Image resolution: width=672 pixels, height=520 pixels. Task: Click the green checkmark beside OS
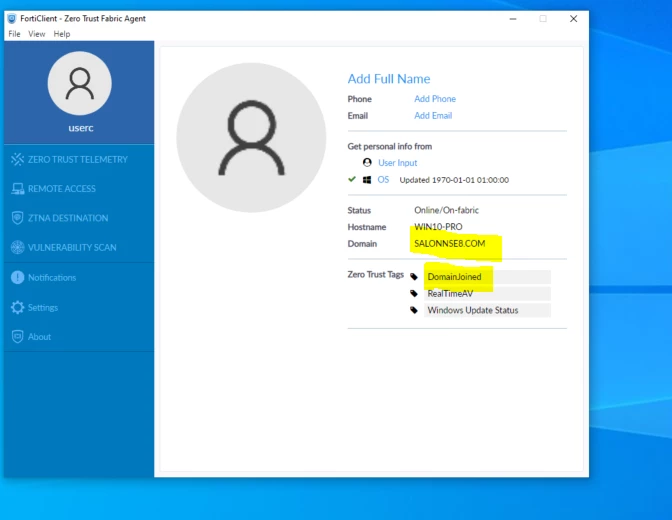pyautogui.click(x=352, y=179)
